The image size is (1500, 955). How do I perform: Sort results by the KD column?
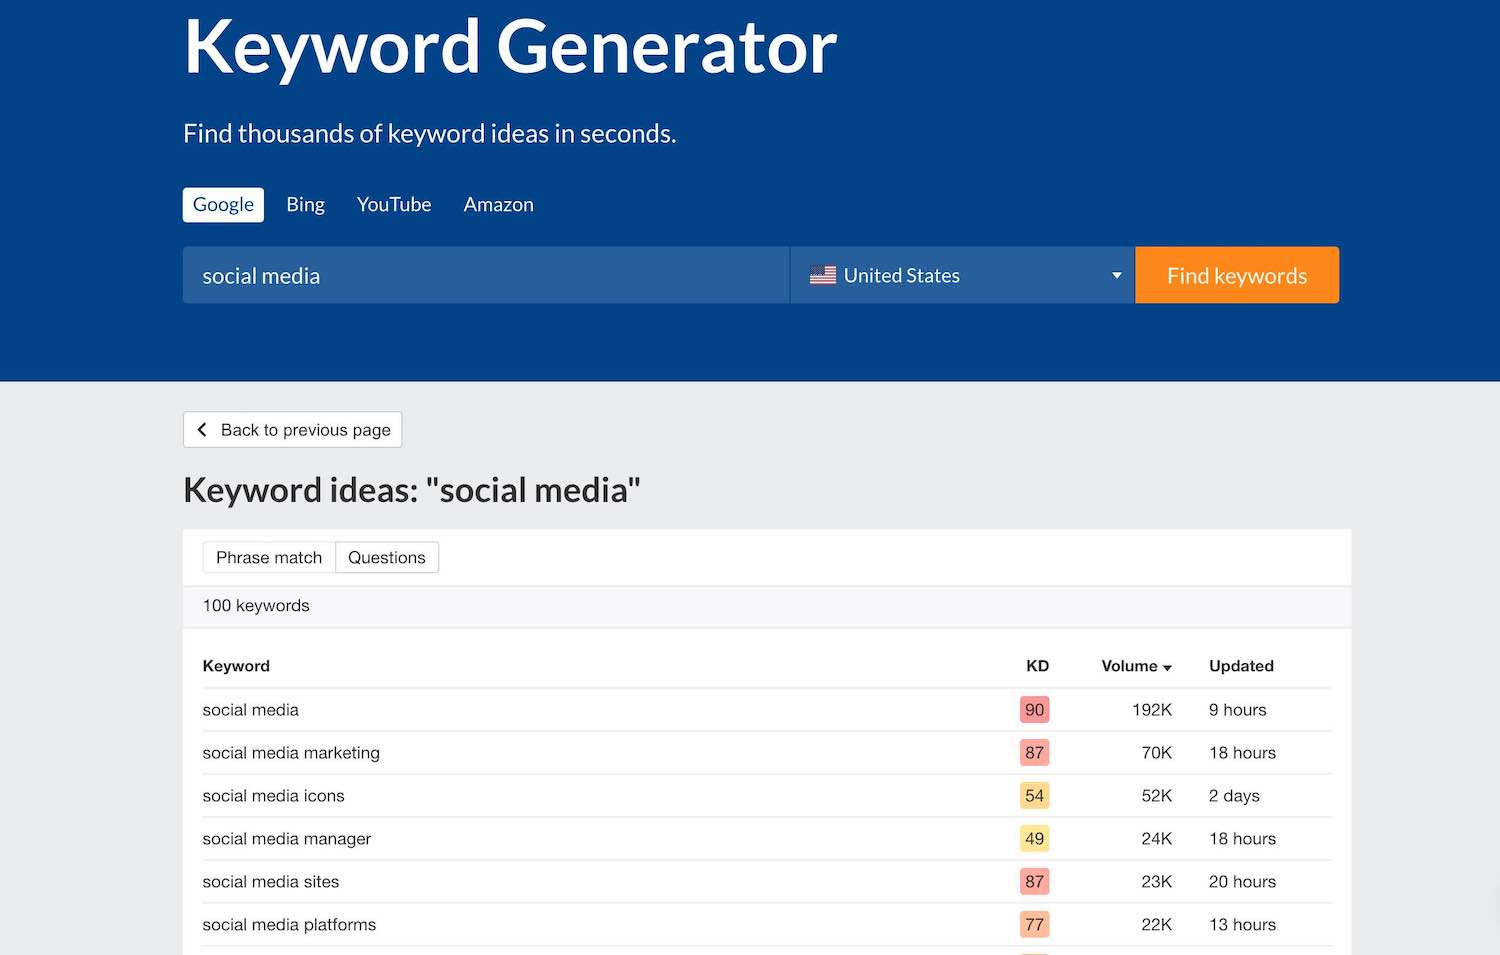click(1037, 666)
